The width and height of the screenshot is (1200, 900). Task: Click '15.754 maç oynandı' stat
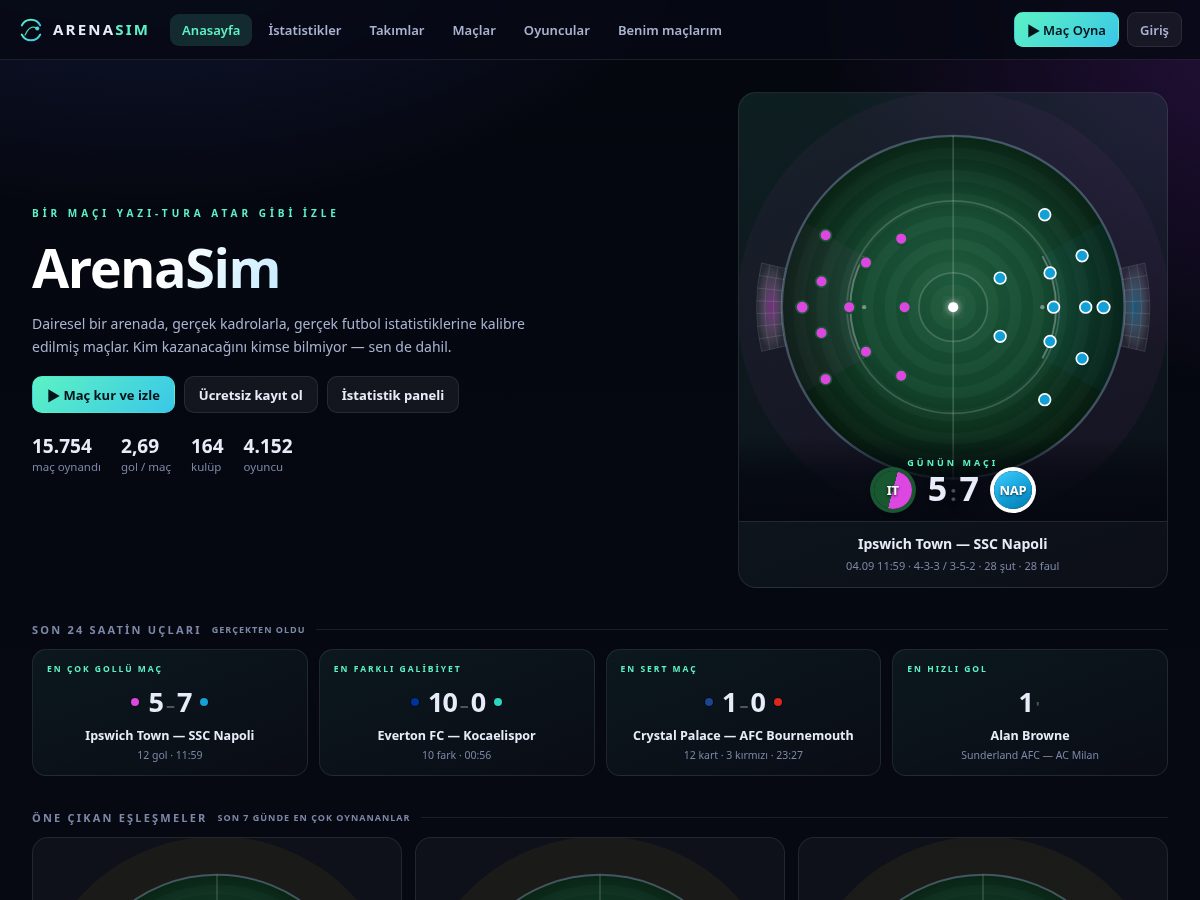[x=66, y=455]
